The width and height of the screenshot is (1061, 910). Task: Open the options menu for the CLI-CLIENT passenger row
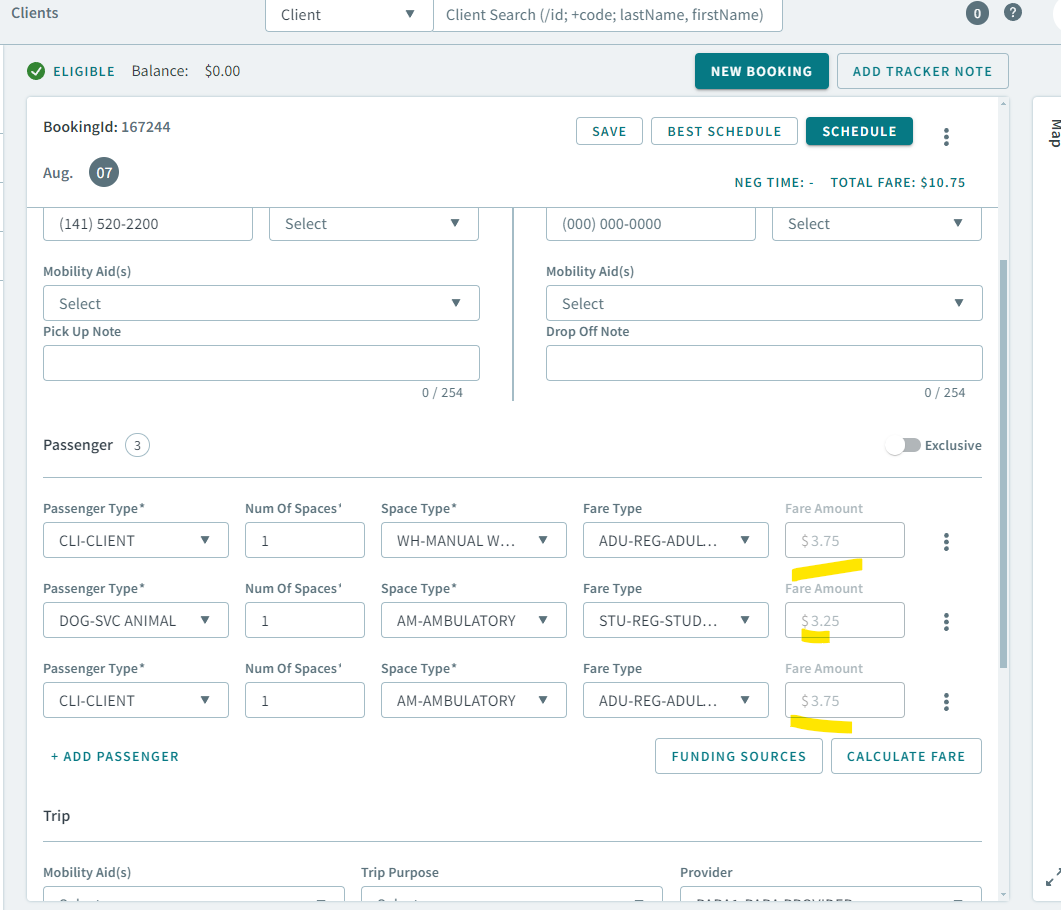tap(946, 541)
